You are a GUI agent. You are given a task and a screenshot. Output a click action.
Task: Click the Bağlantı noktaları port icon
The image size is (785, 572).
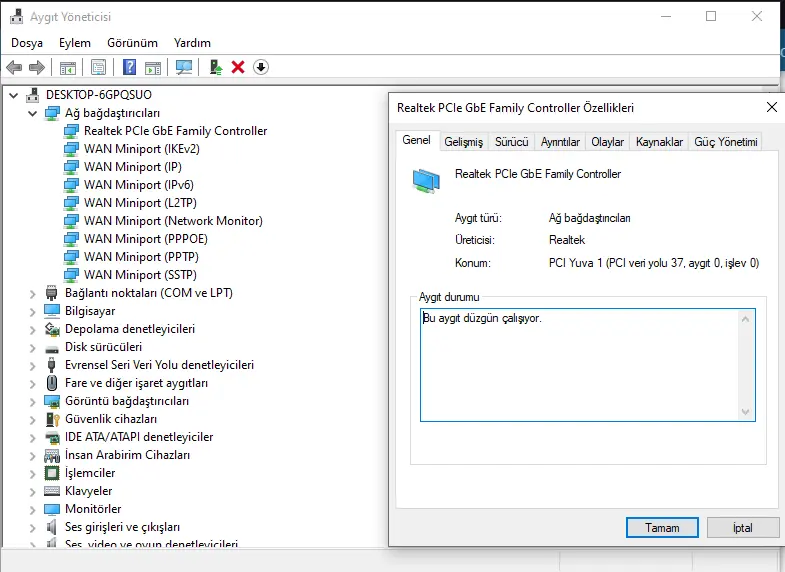tap(52, 293)
